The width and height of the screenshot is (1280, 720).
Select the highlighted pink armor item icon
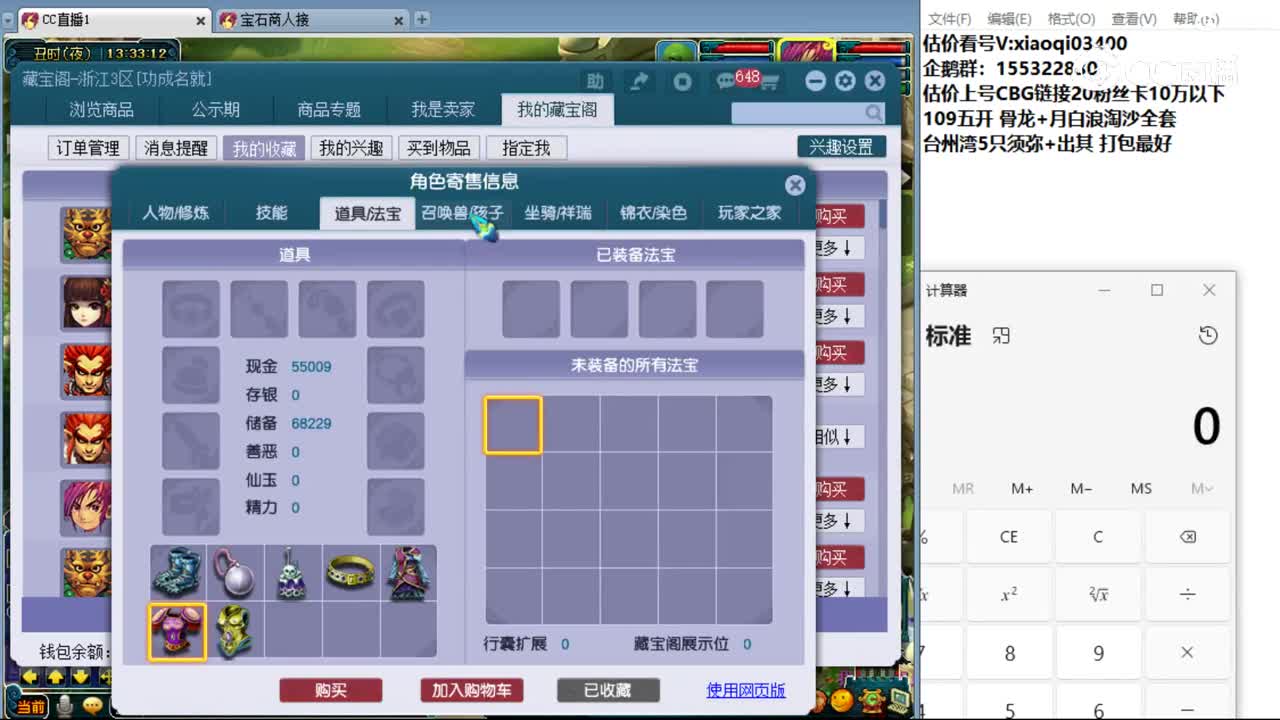tap(177, 631)
